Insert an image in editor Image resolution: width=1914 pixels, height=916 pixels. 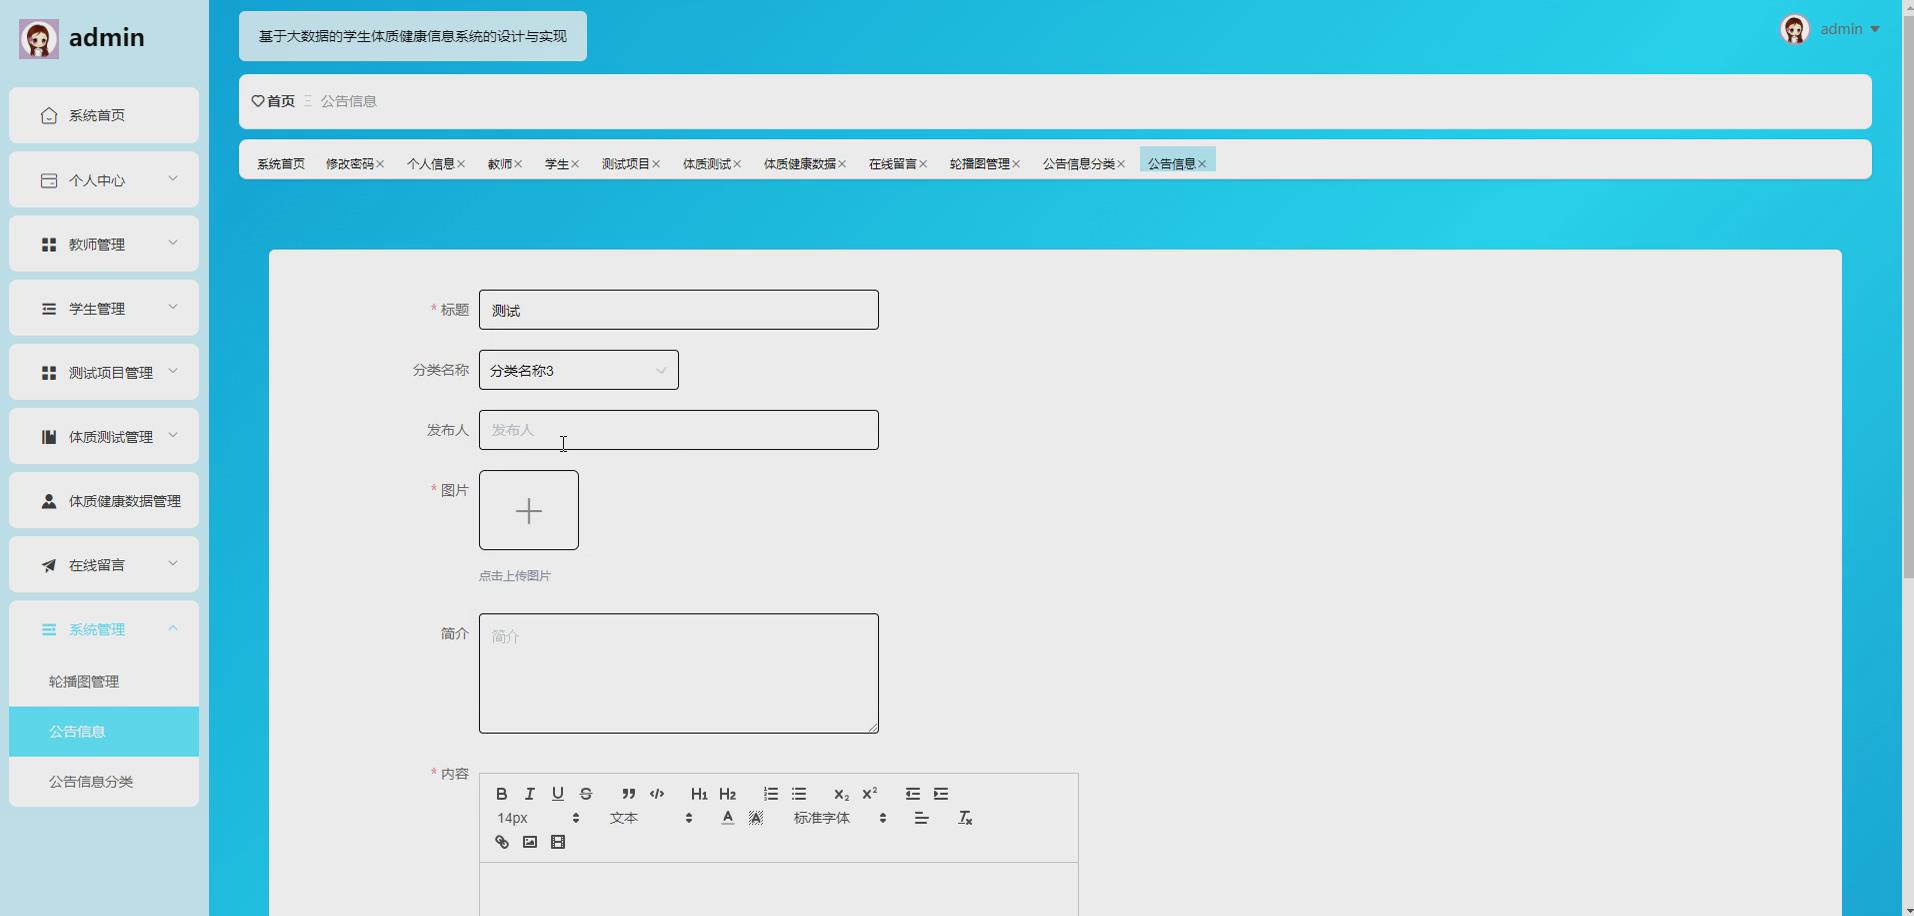530,842
